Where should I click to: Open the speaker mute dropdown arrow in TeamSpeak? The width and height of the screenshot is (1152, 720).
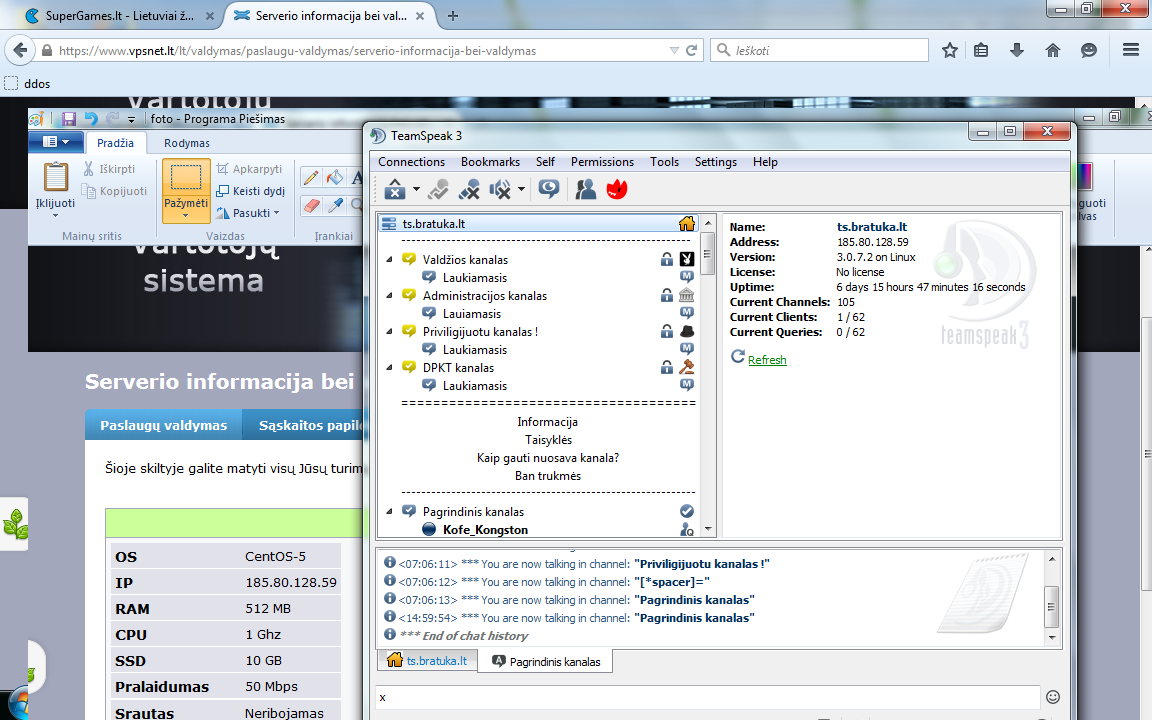[x=522, y=190]
